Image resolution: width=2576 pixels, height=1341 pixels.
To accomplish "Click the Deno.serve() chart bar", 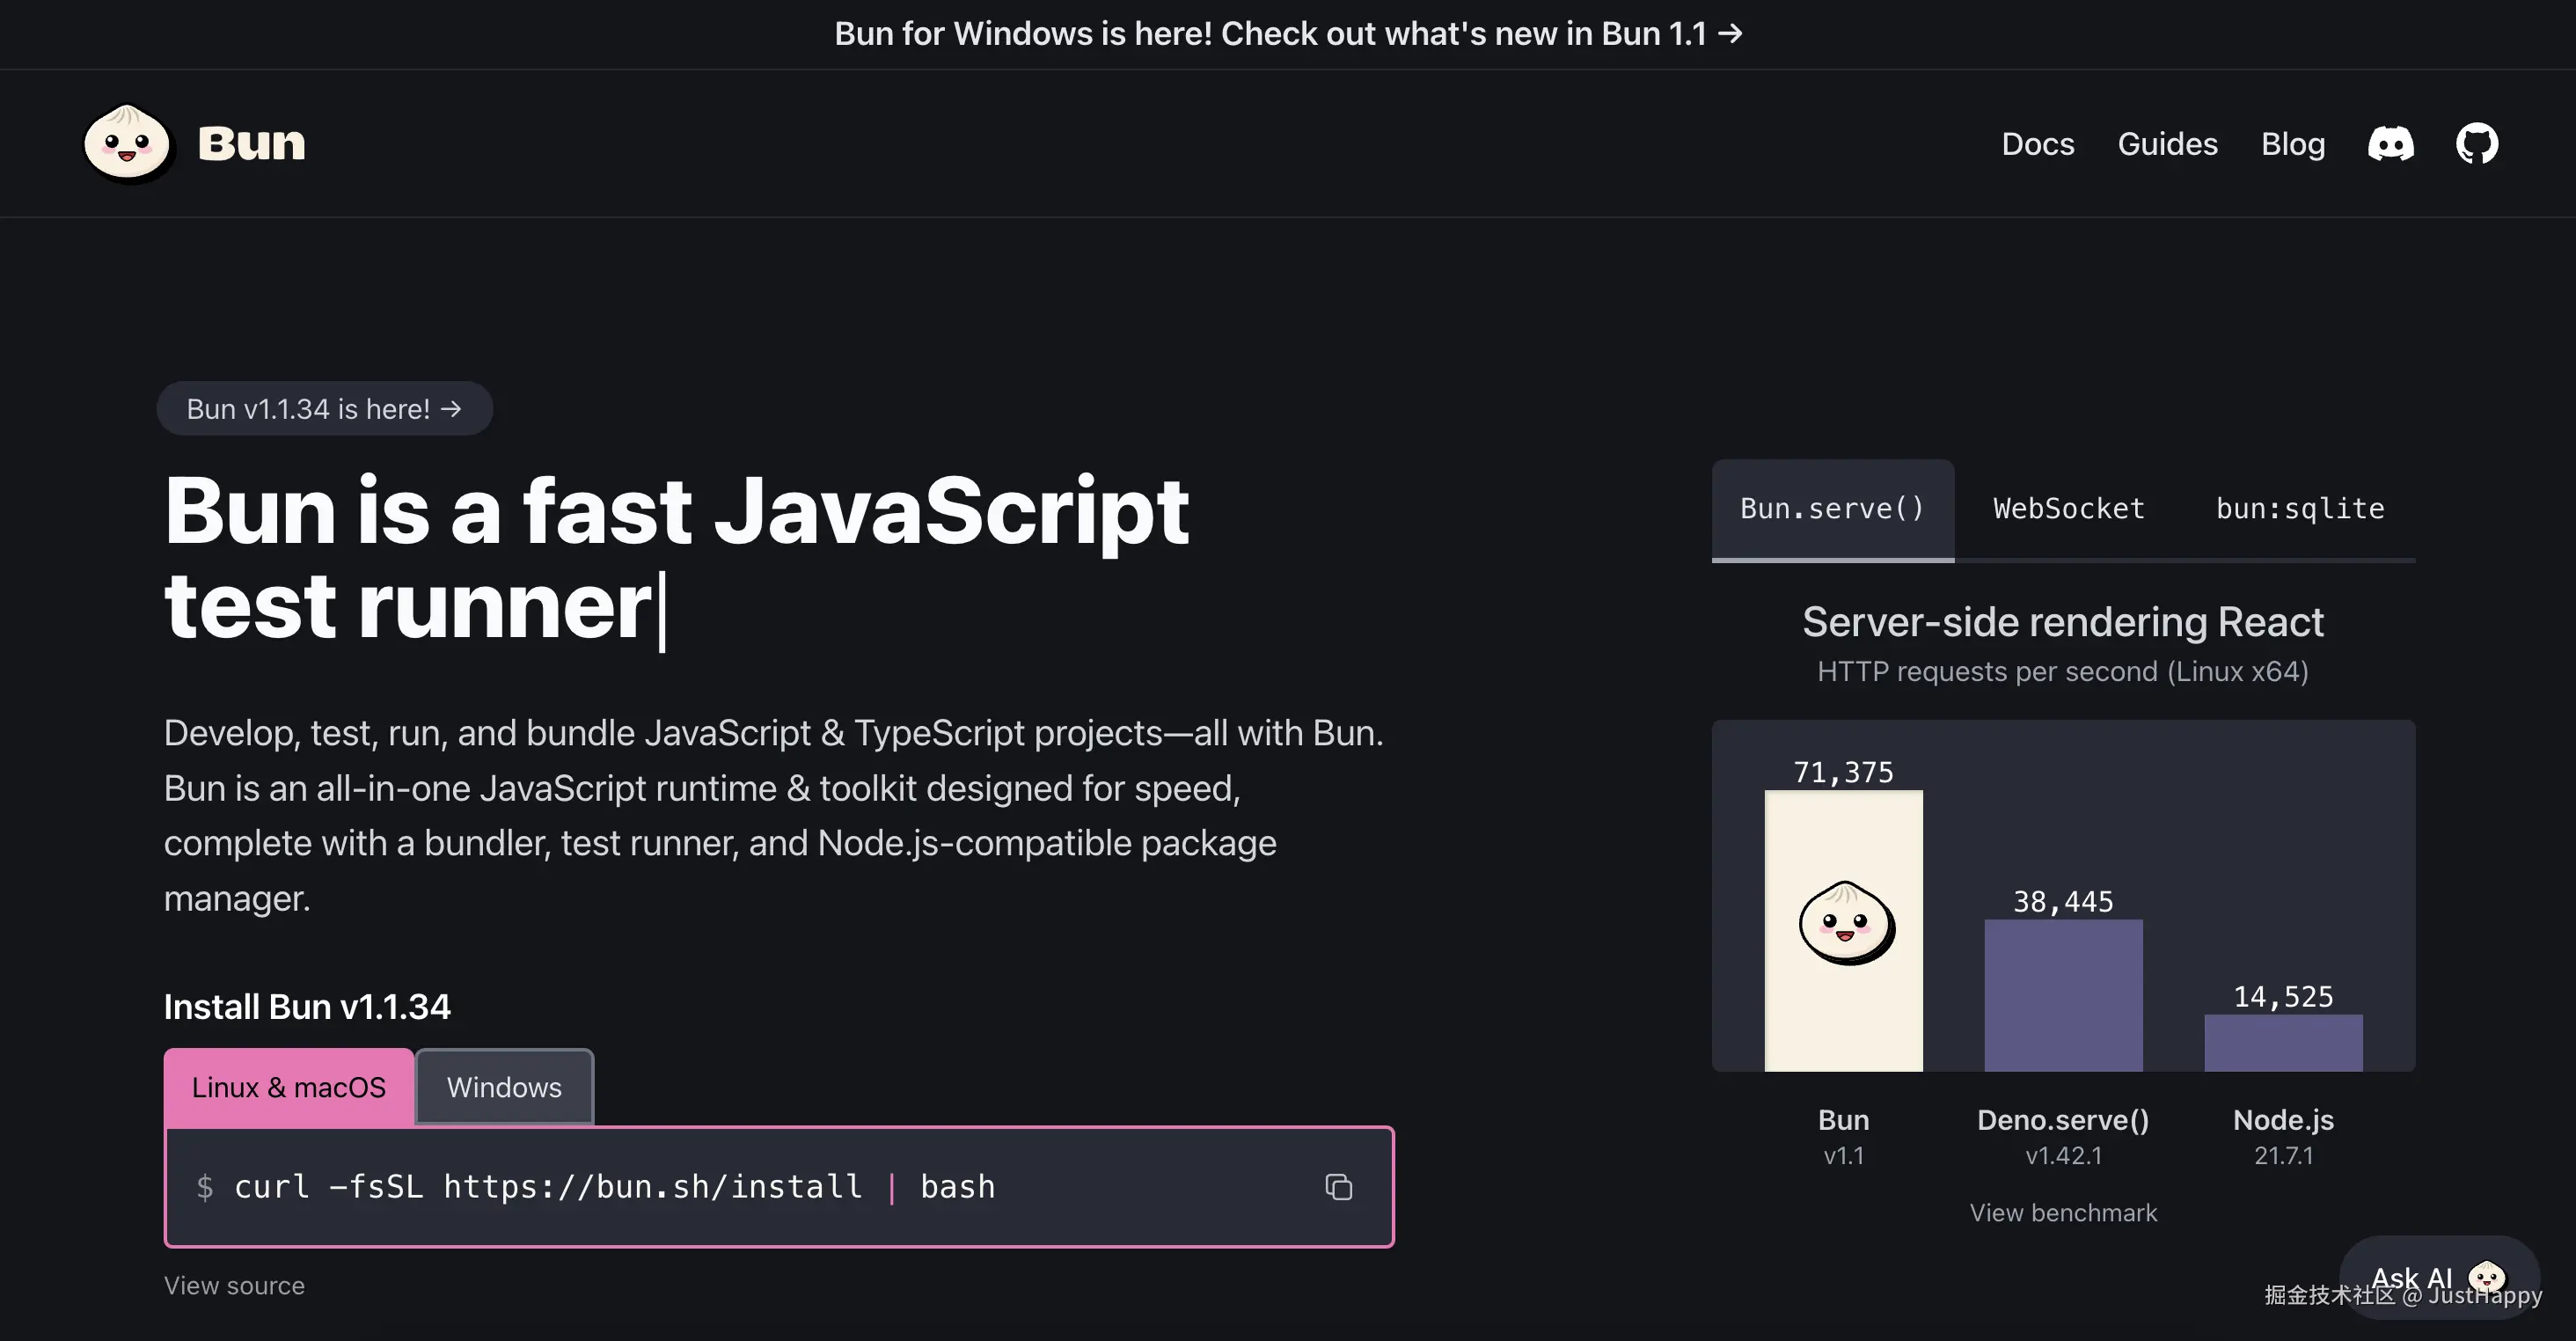I will tap(2062, 995).
